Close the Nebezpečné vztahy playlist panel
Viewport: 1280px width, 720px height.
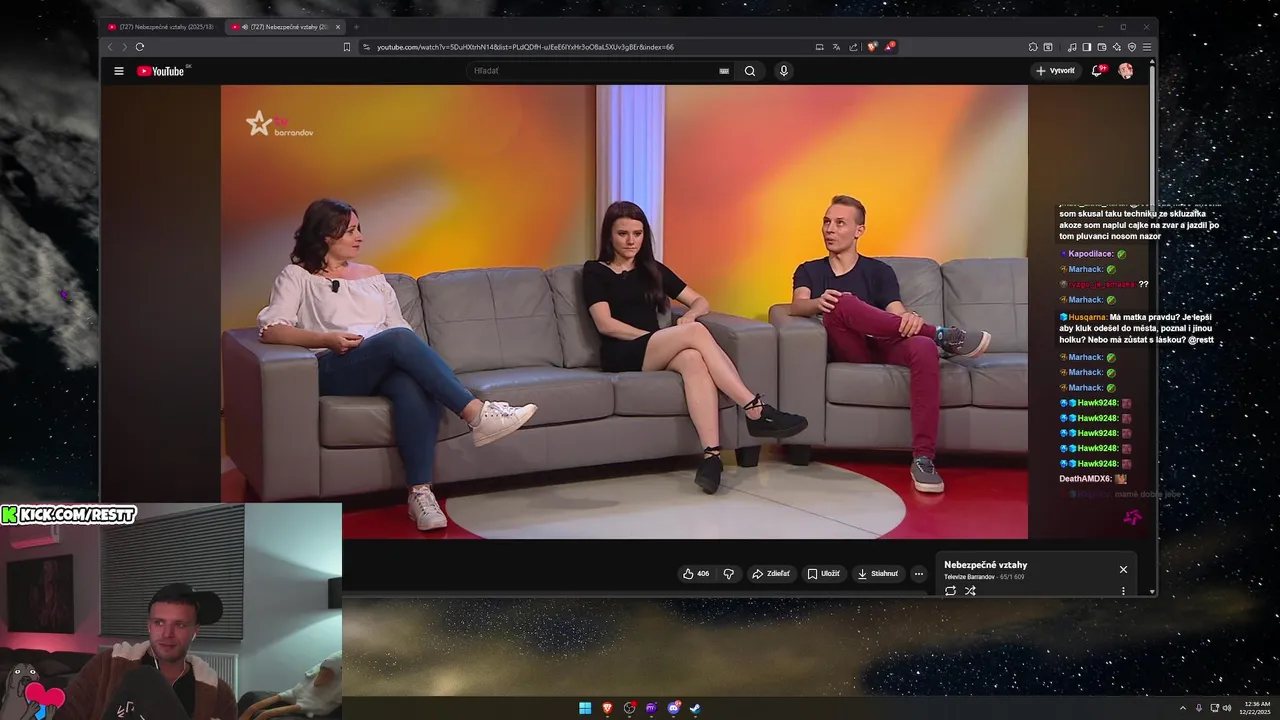pyautogui.click(x=1123, y=570)
